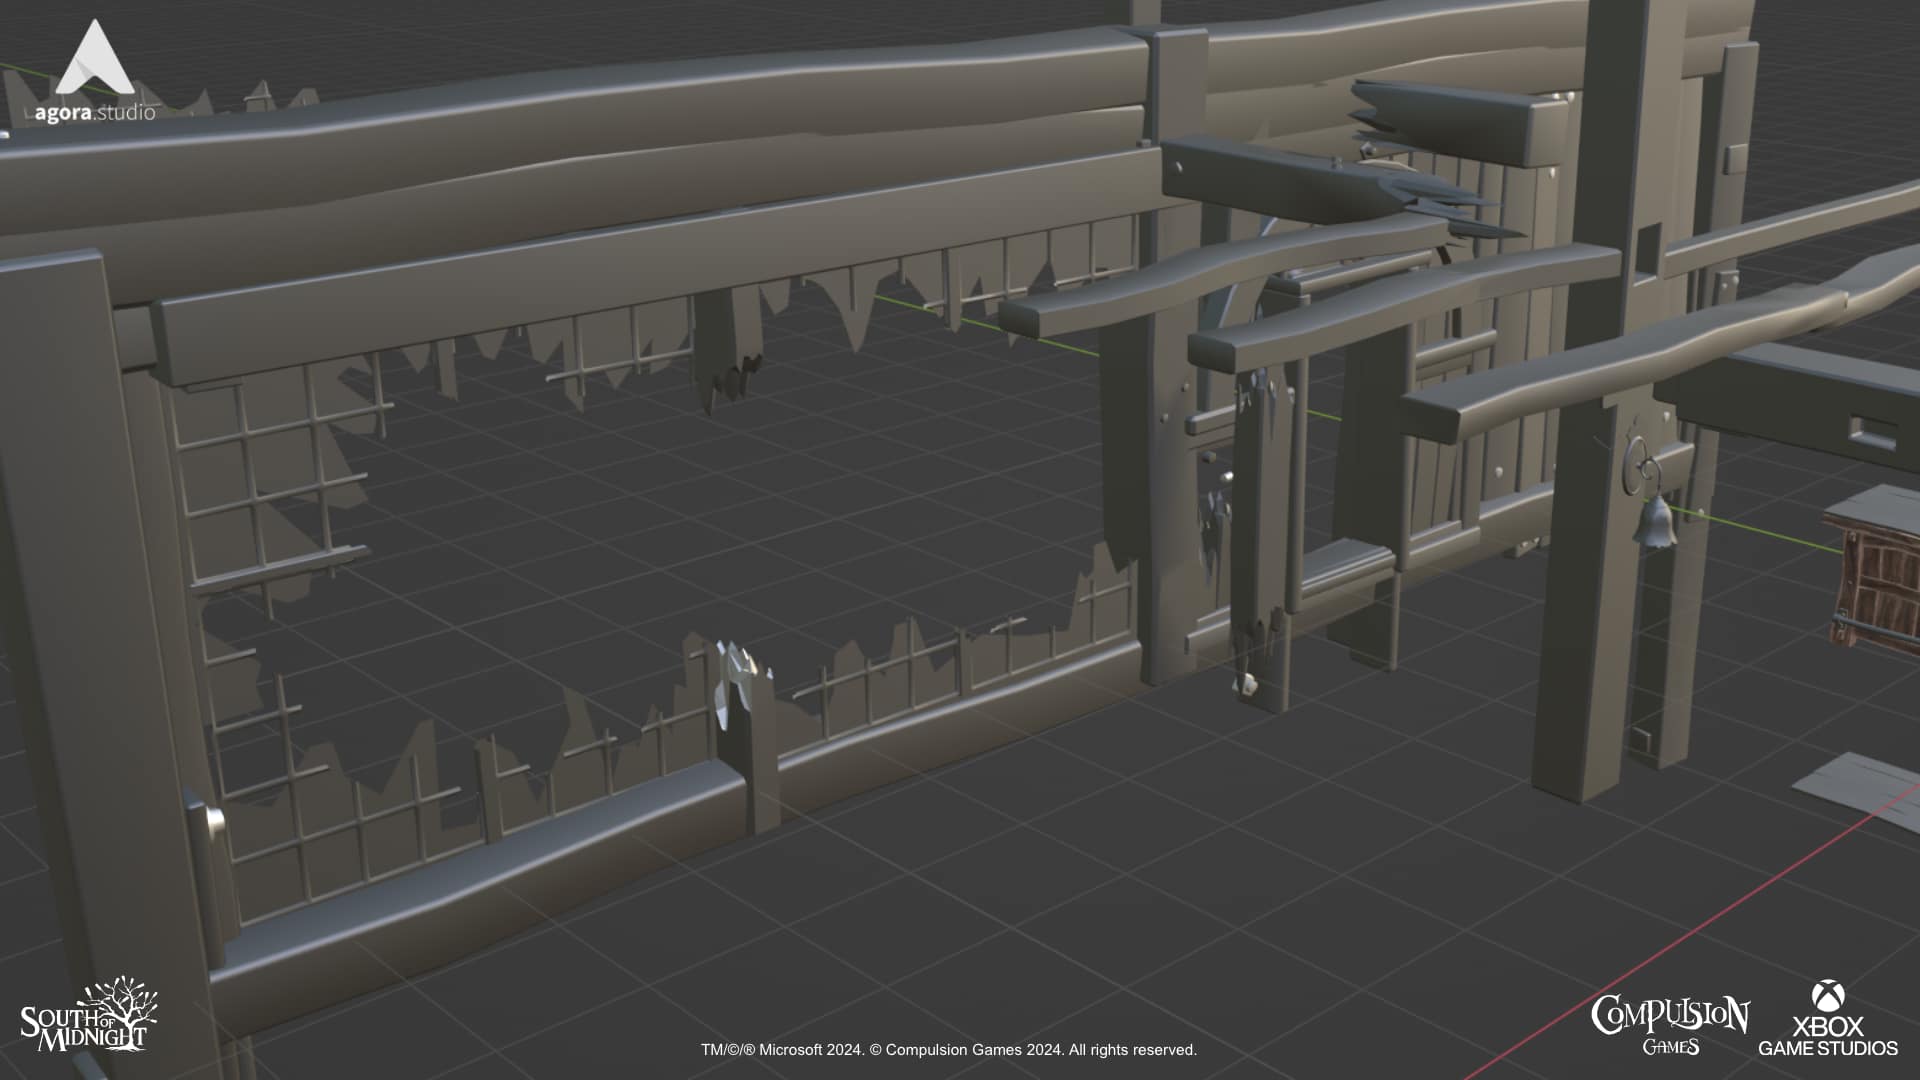Click the Microsoft copyright notice text

pyautogui.click(x=948, y=1050)
